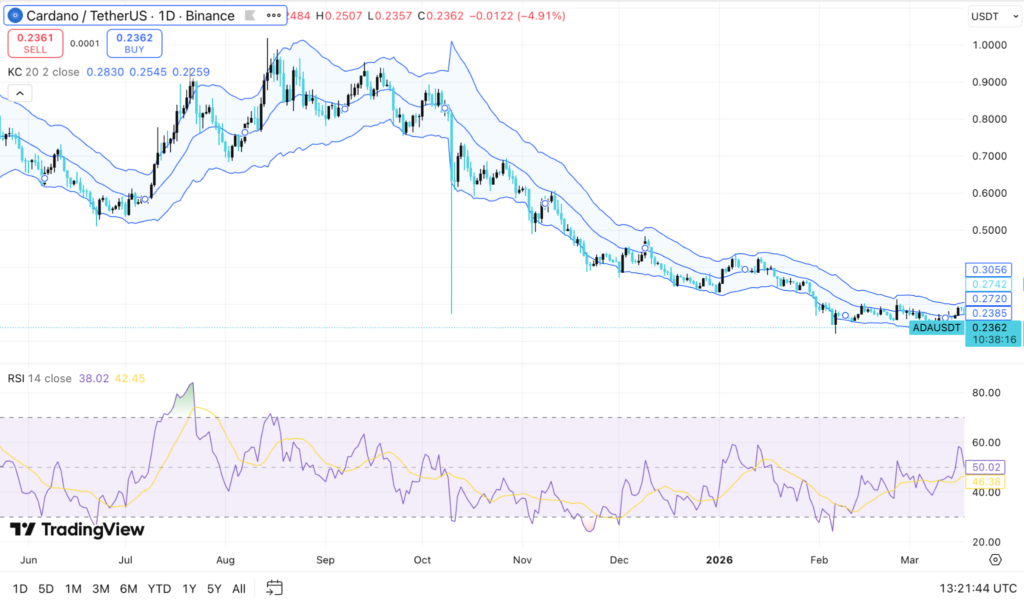
Task: Open the three-dot menu beside the symbol name
Action: click(272, 16)
